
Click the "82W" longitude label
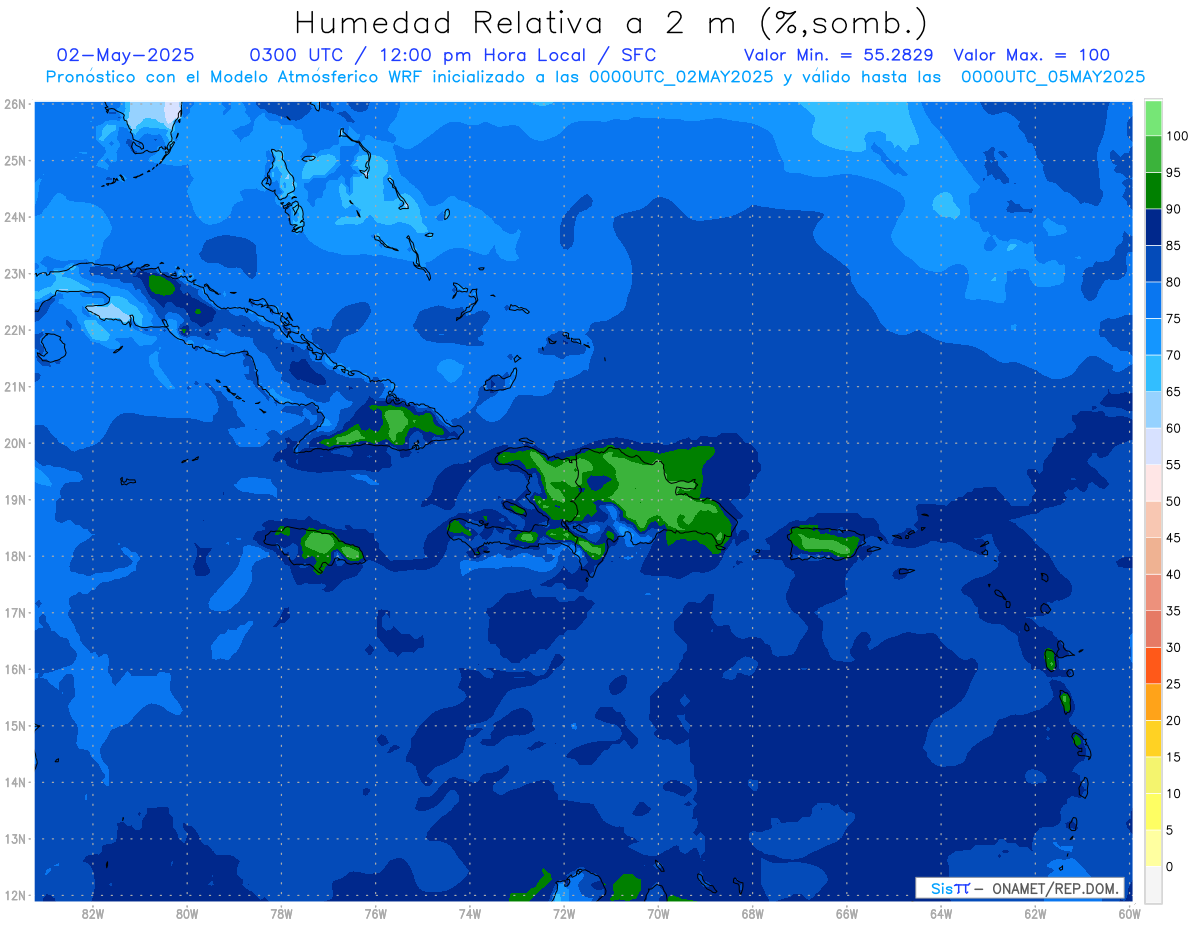pyautogui.click(x=93, y=914)
